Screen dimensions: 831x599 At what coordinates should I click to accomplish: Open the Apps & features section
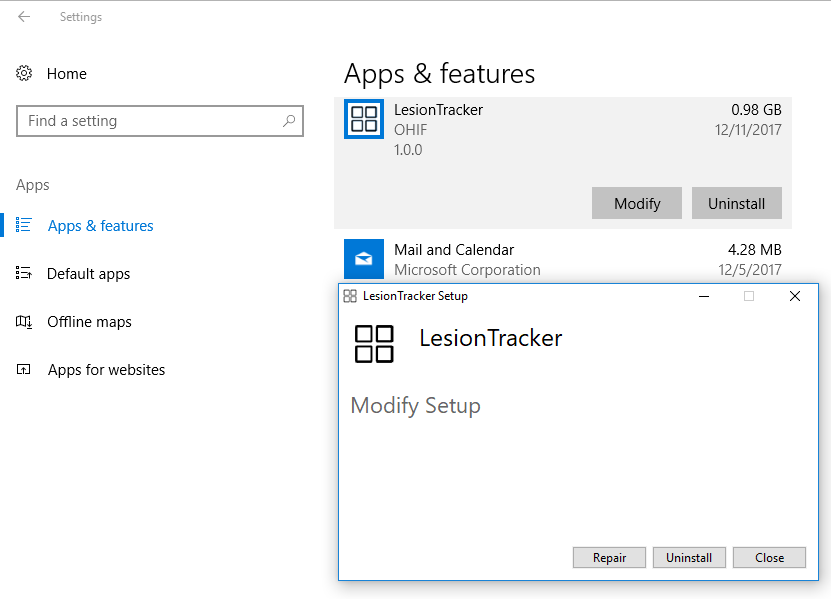tap(100, 226)
